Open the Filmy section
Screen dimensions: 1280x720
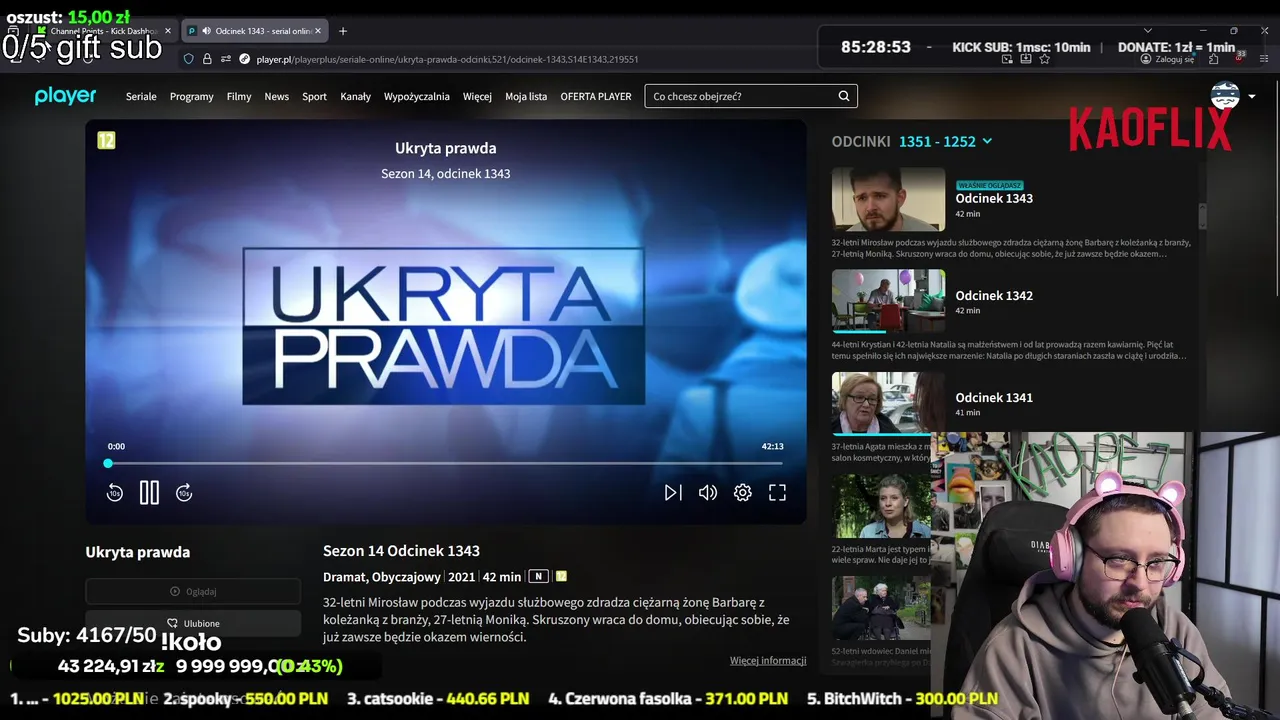click(239, 96)
